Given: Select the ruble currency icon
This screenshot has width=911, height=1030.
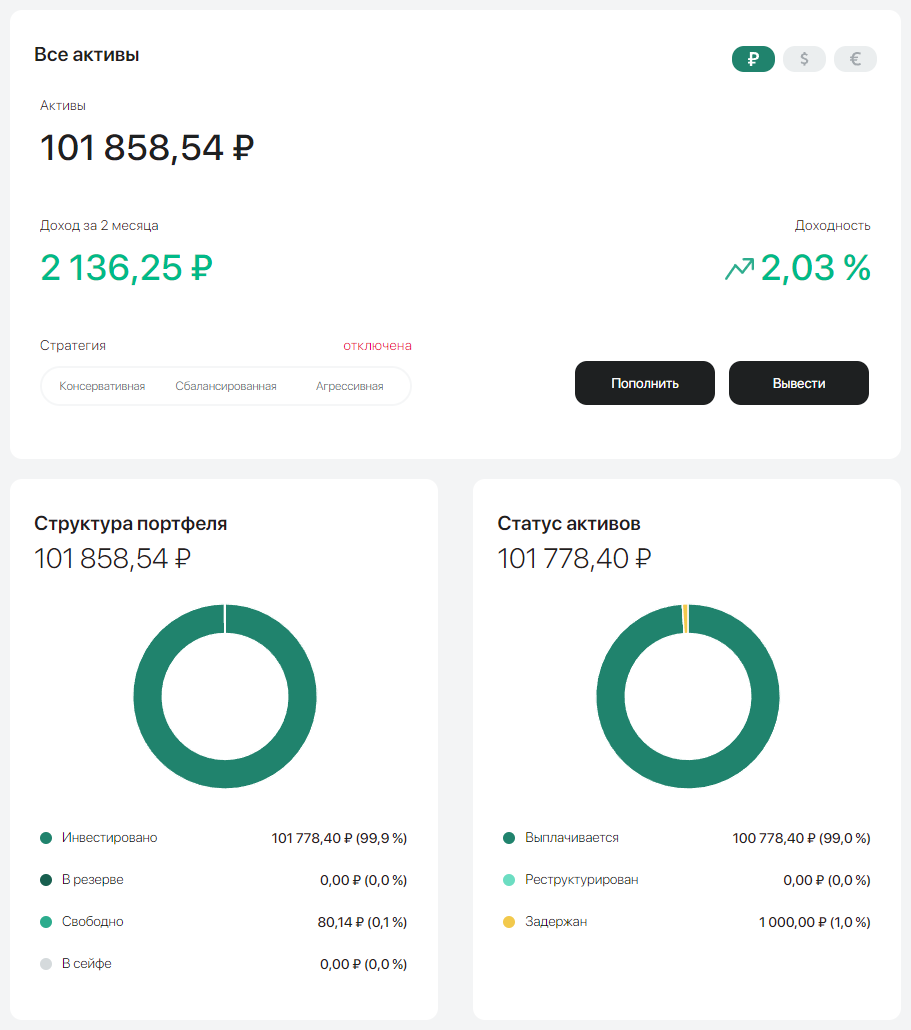Looking at the screenshot, I should pos(753,59).
